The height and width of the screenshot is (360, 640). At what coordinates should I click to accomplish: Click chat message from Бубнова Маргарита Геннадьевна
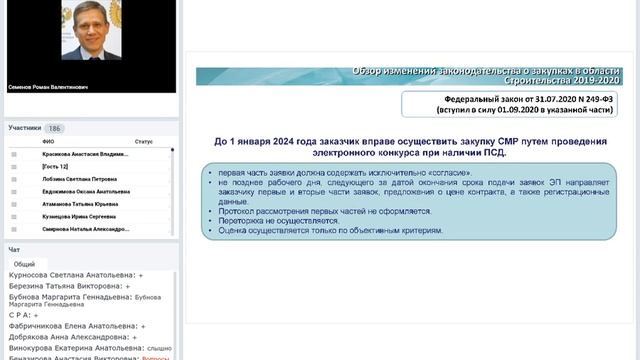85,300
